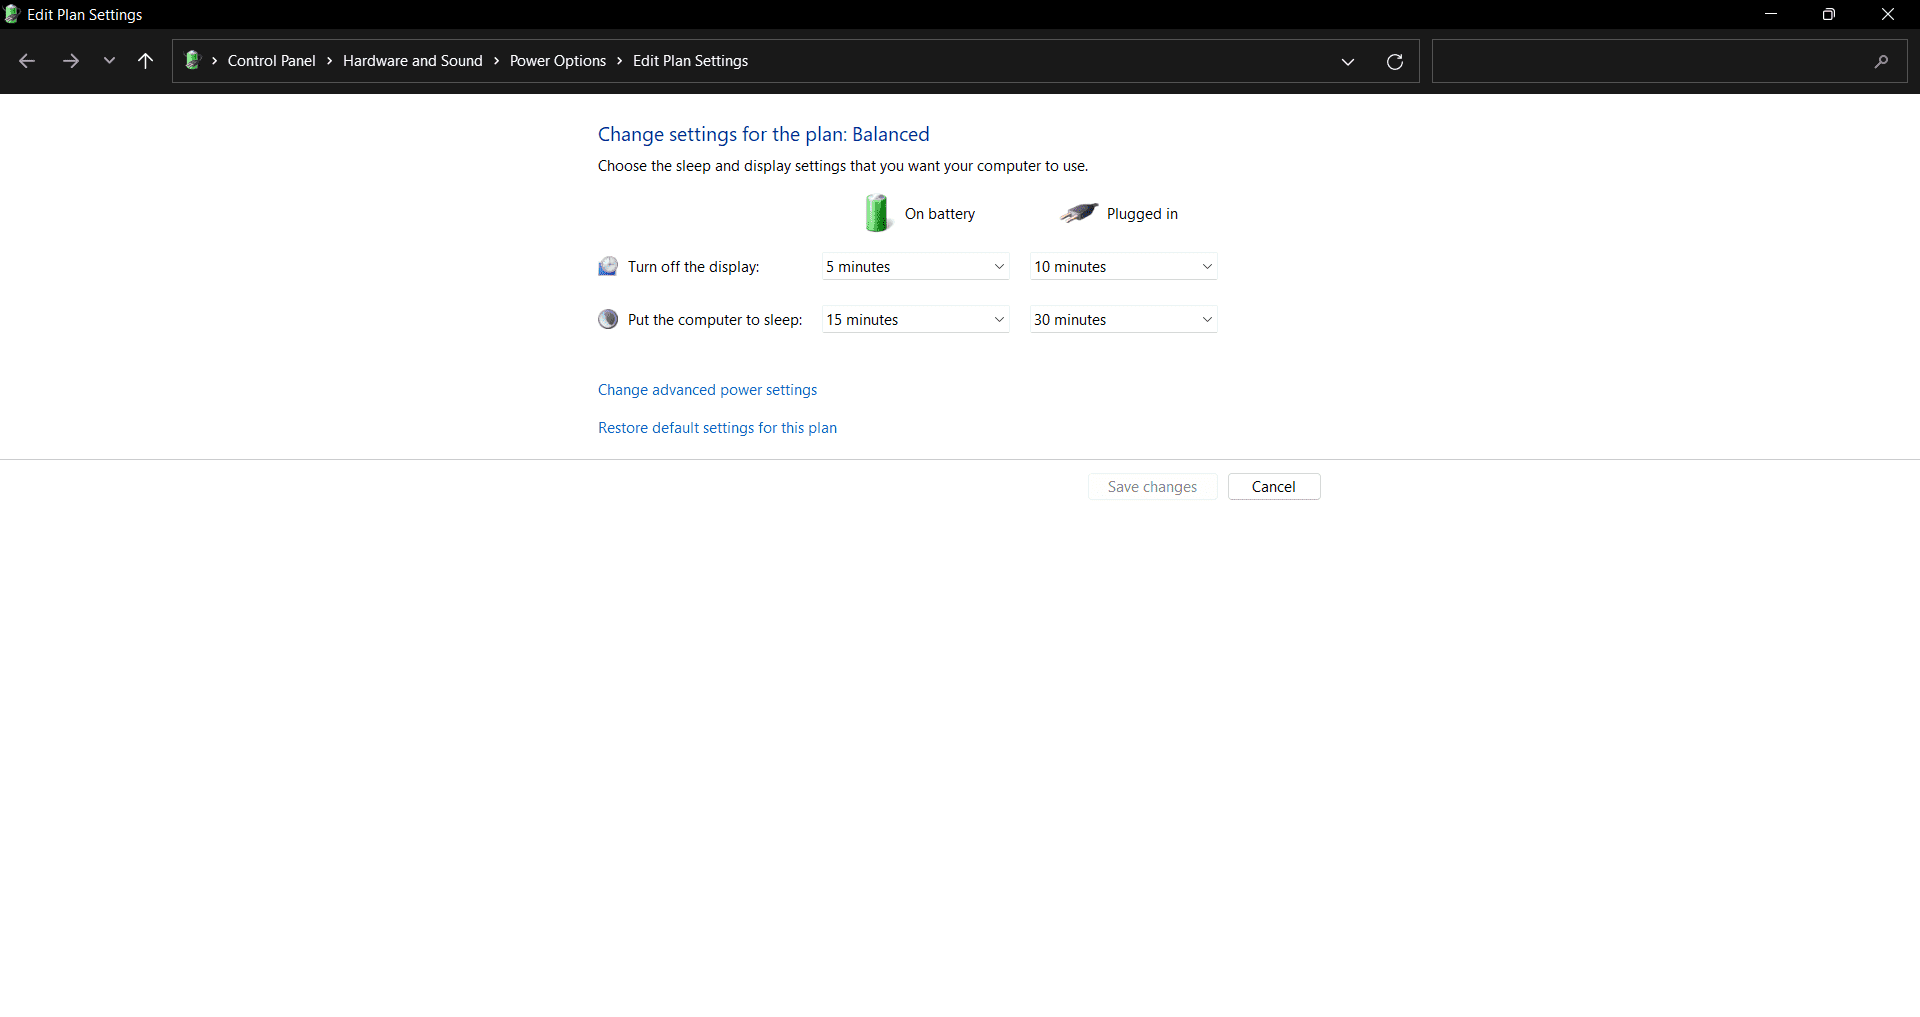
Task: Open Change advanced power settings link
Action: (707, 390)
